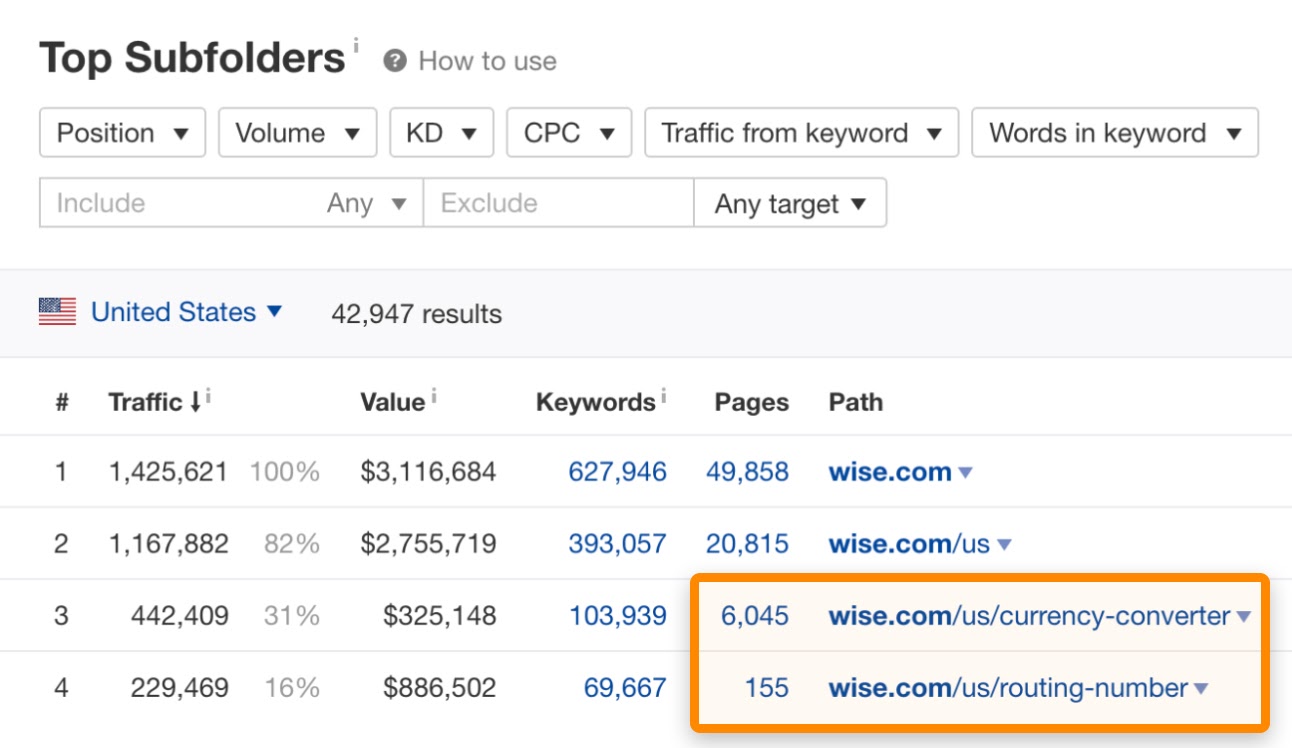
Task: Open the Words in keyword filter
Action: click(1114, 133)
